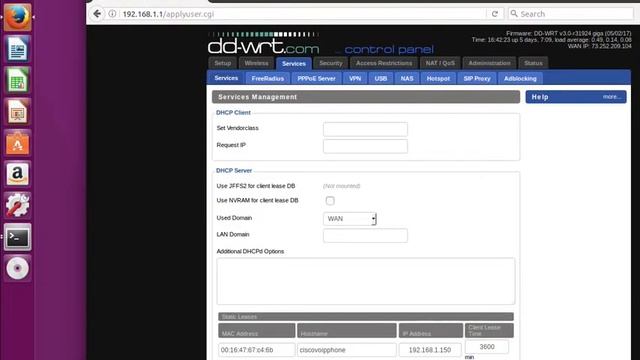Open the VPN sub-tab
The width and height of the screenshot is (640, 360).
355,78
